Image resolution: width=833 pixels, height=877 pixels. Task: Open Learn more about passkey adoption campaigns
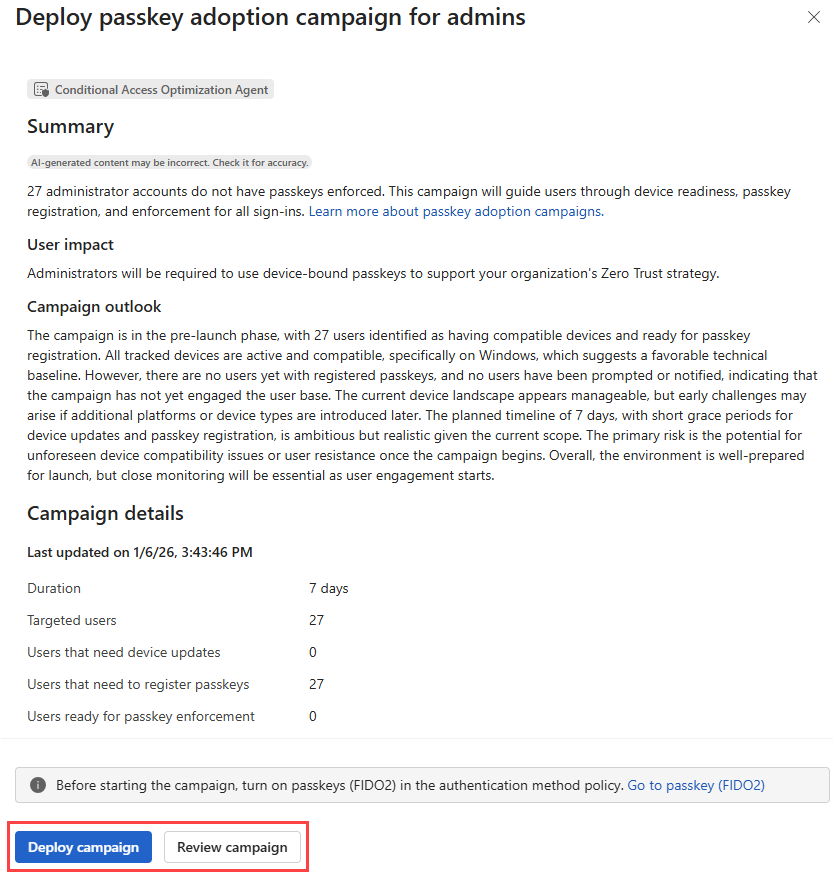(455, 211)
